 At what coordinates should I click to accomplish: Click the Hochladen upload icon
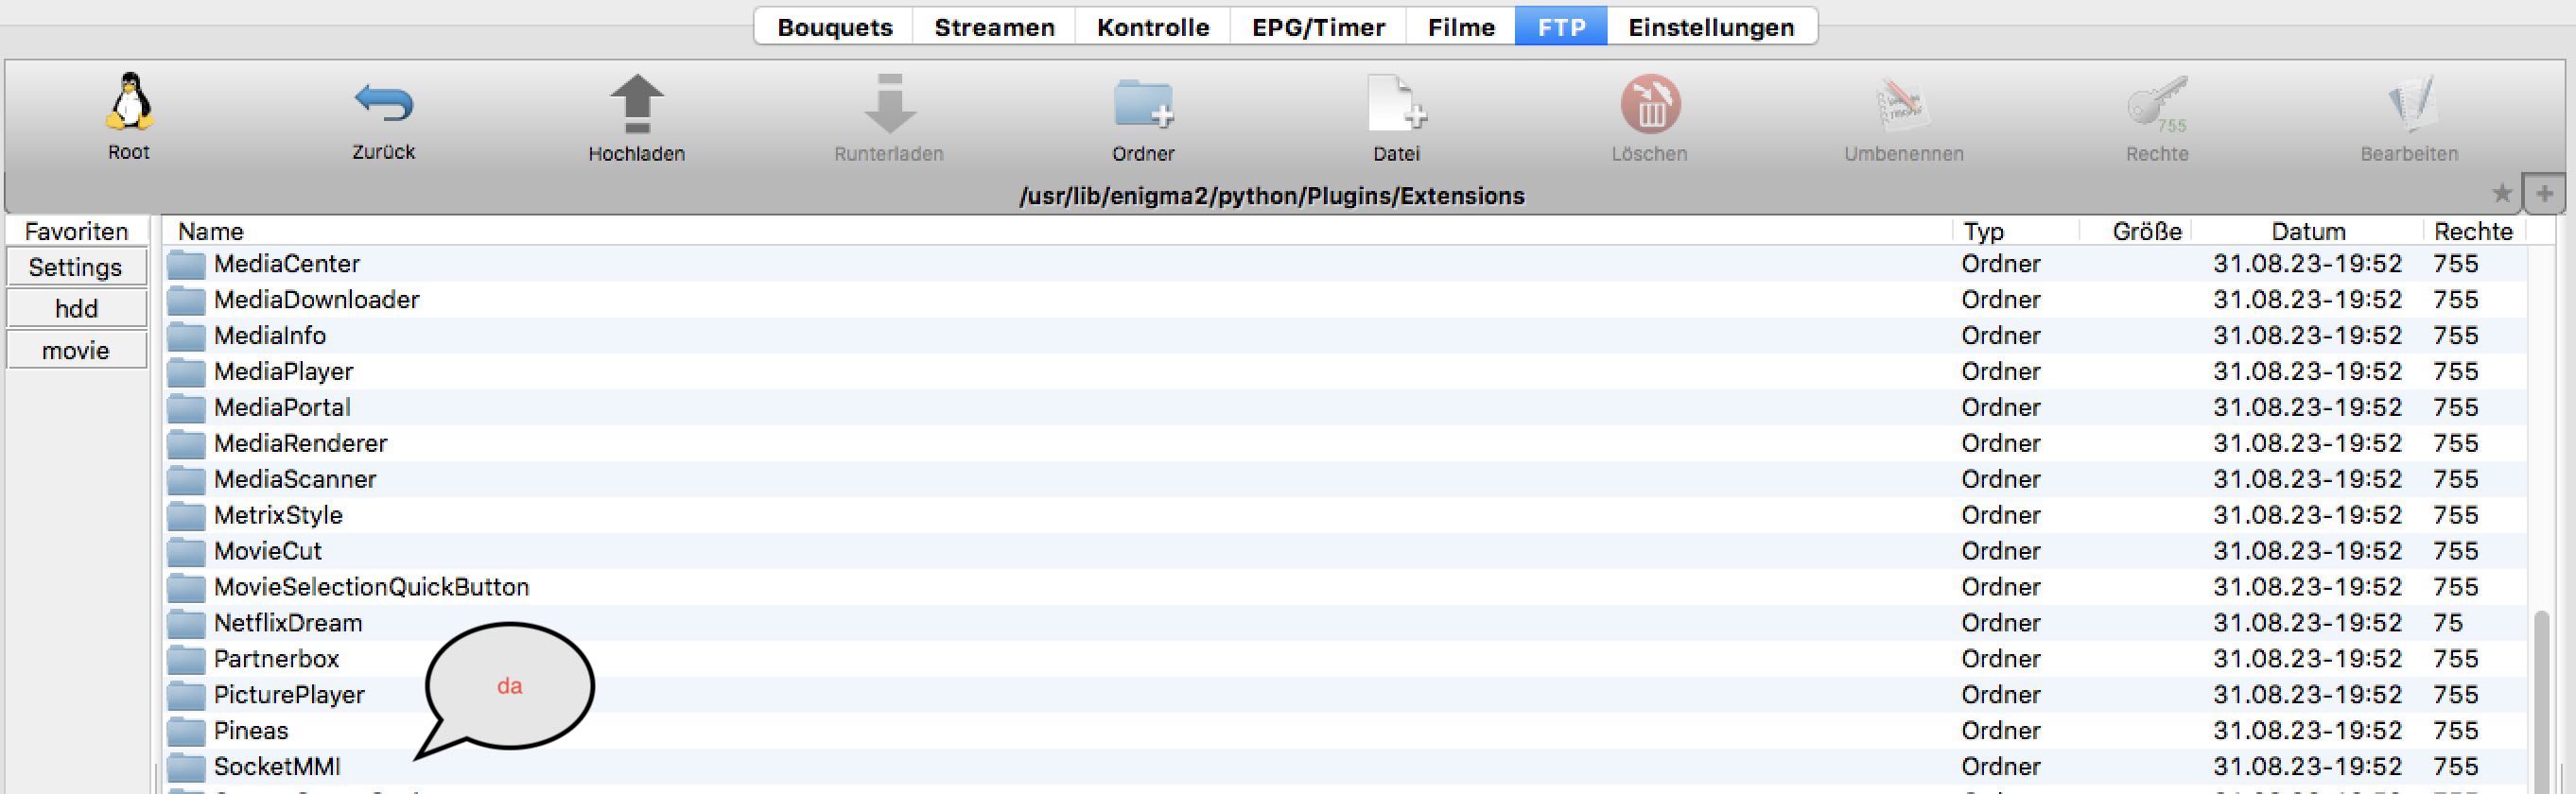636,103
